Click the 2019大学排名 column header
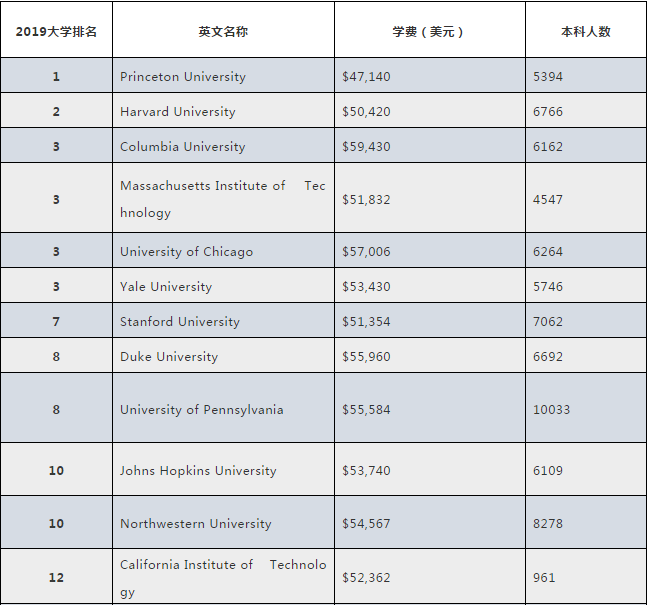 click(x=56, y=31)
